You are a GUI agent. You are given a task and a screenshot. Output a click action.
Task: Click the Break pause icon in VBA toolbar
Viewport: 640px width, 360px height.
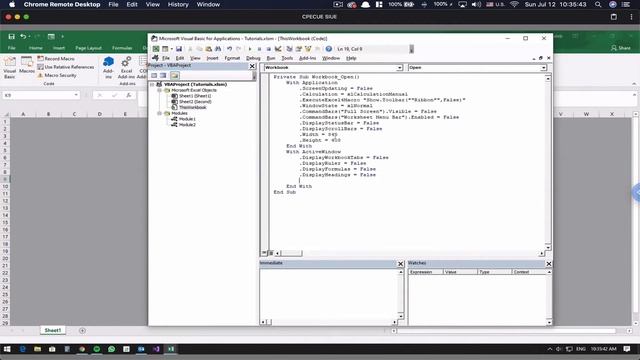point(259,49)
